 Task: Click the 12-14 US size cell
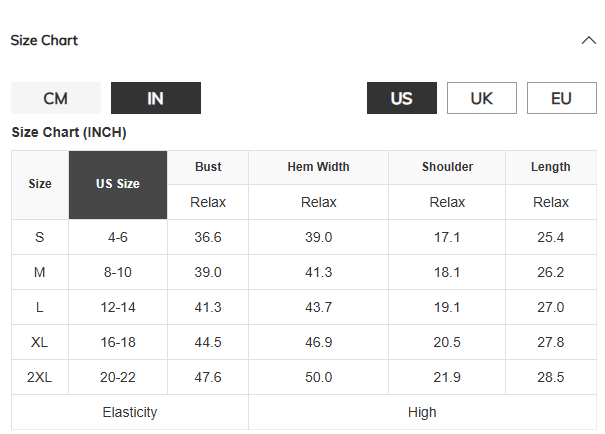point(118,307)
